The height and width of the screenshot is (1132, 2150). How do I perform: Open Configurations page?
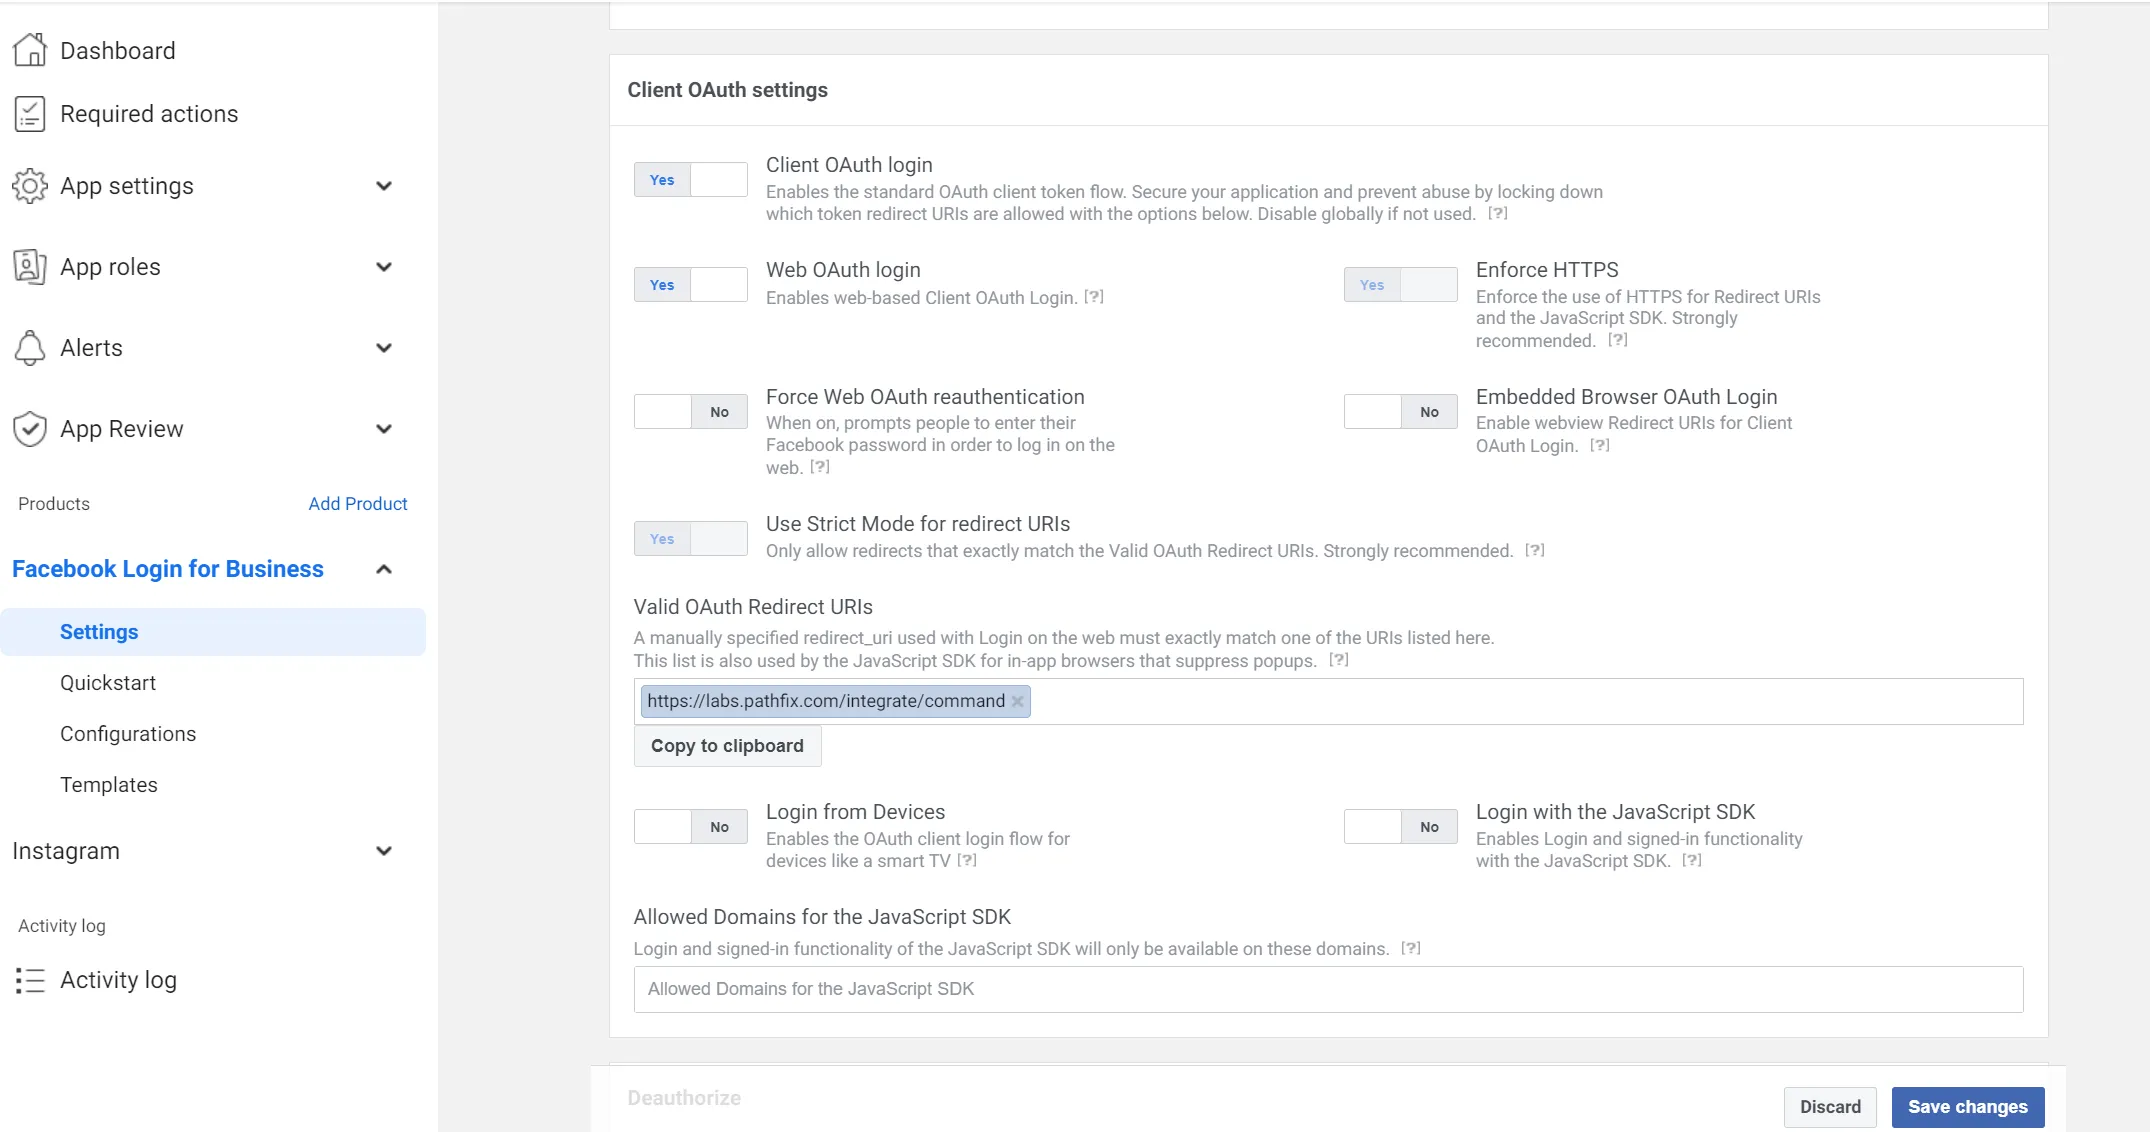[128, 734]
